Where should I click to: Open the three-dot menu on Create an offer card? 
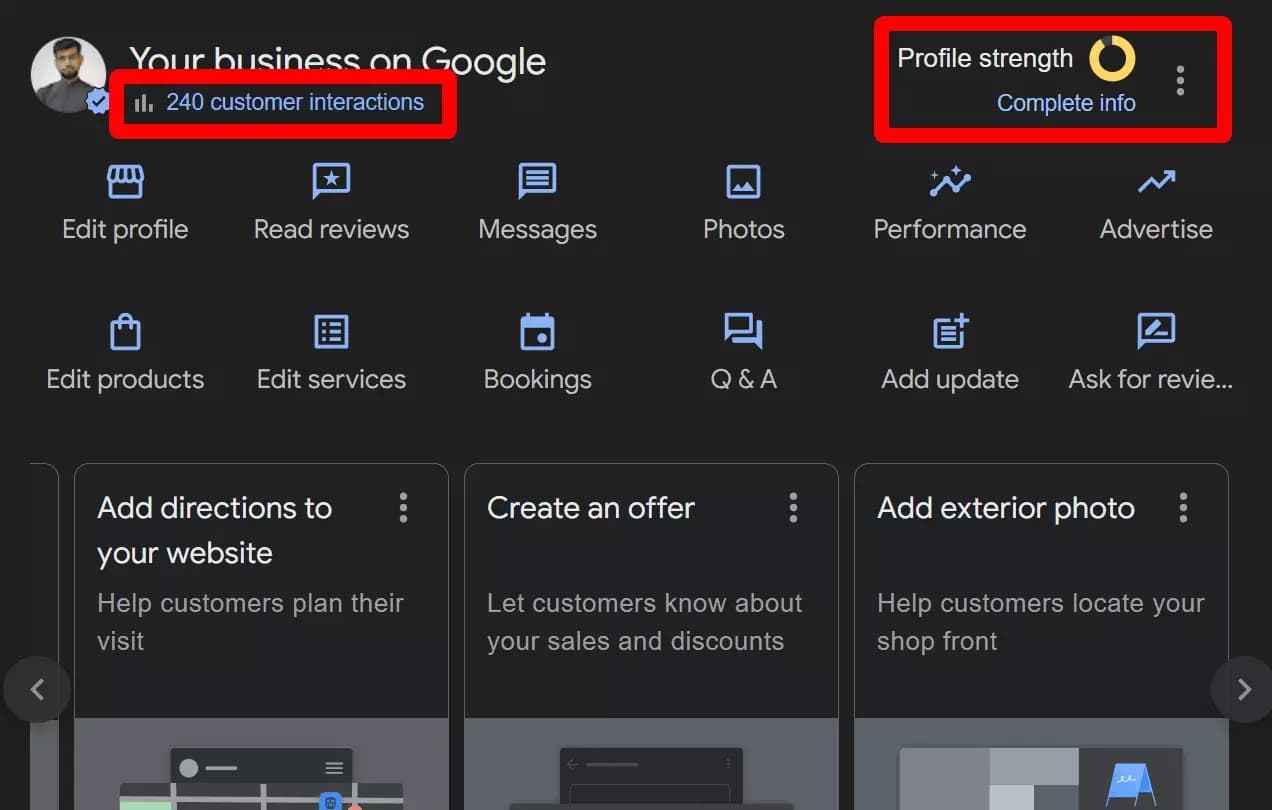coord(793,507)
